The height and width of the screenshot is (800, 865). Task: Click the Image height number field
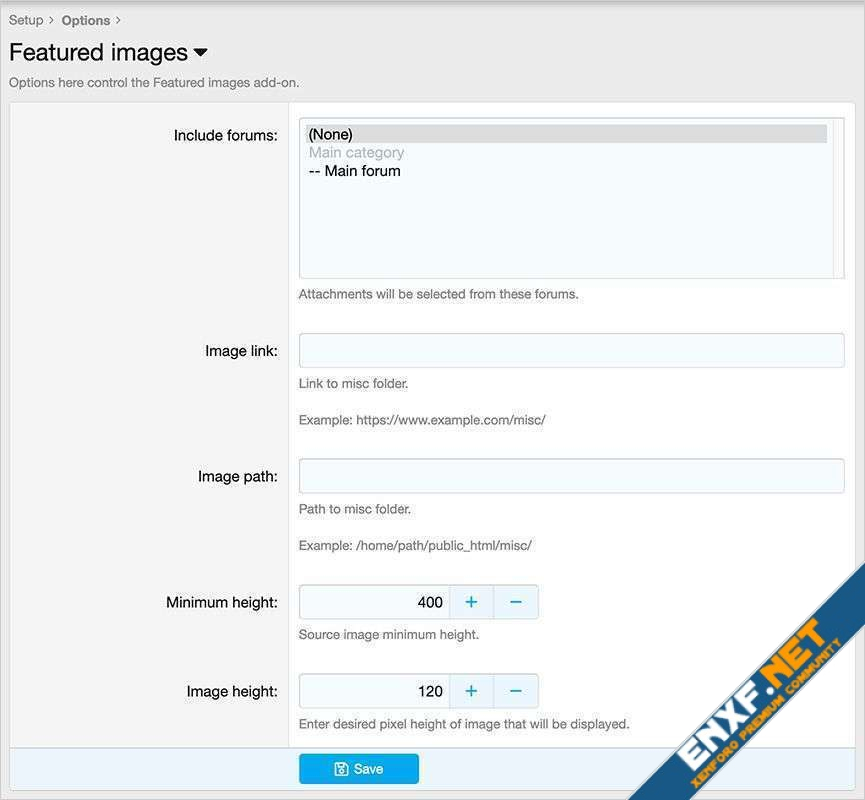[375, 691]
